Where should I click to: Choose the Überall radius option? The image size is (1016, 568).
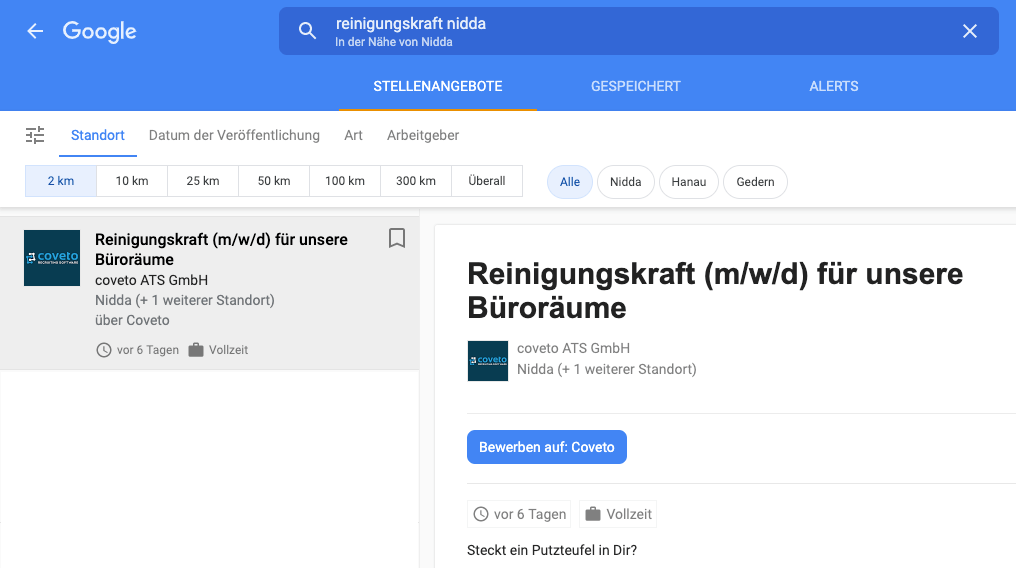(487, 181)
